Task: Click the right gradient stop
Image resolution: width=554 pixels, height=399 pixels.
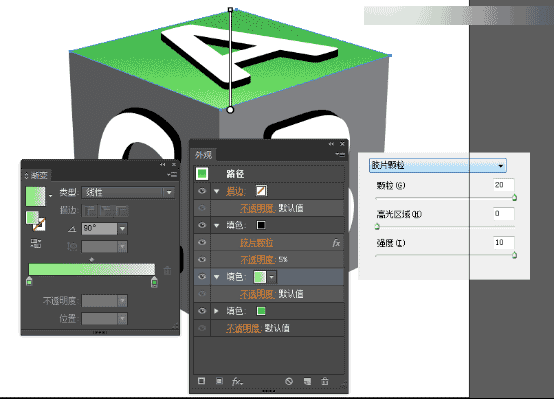Action: pos(154,282)
